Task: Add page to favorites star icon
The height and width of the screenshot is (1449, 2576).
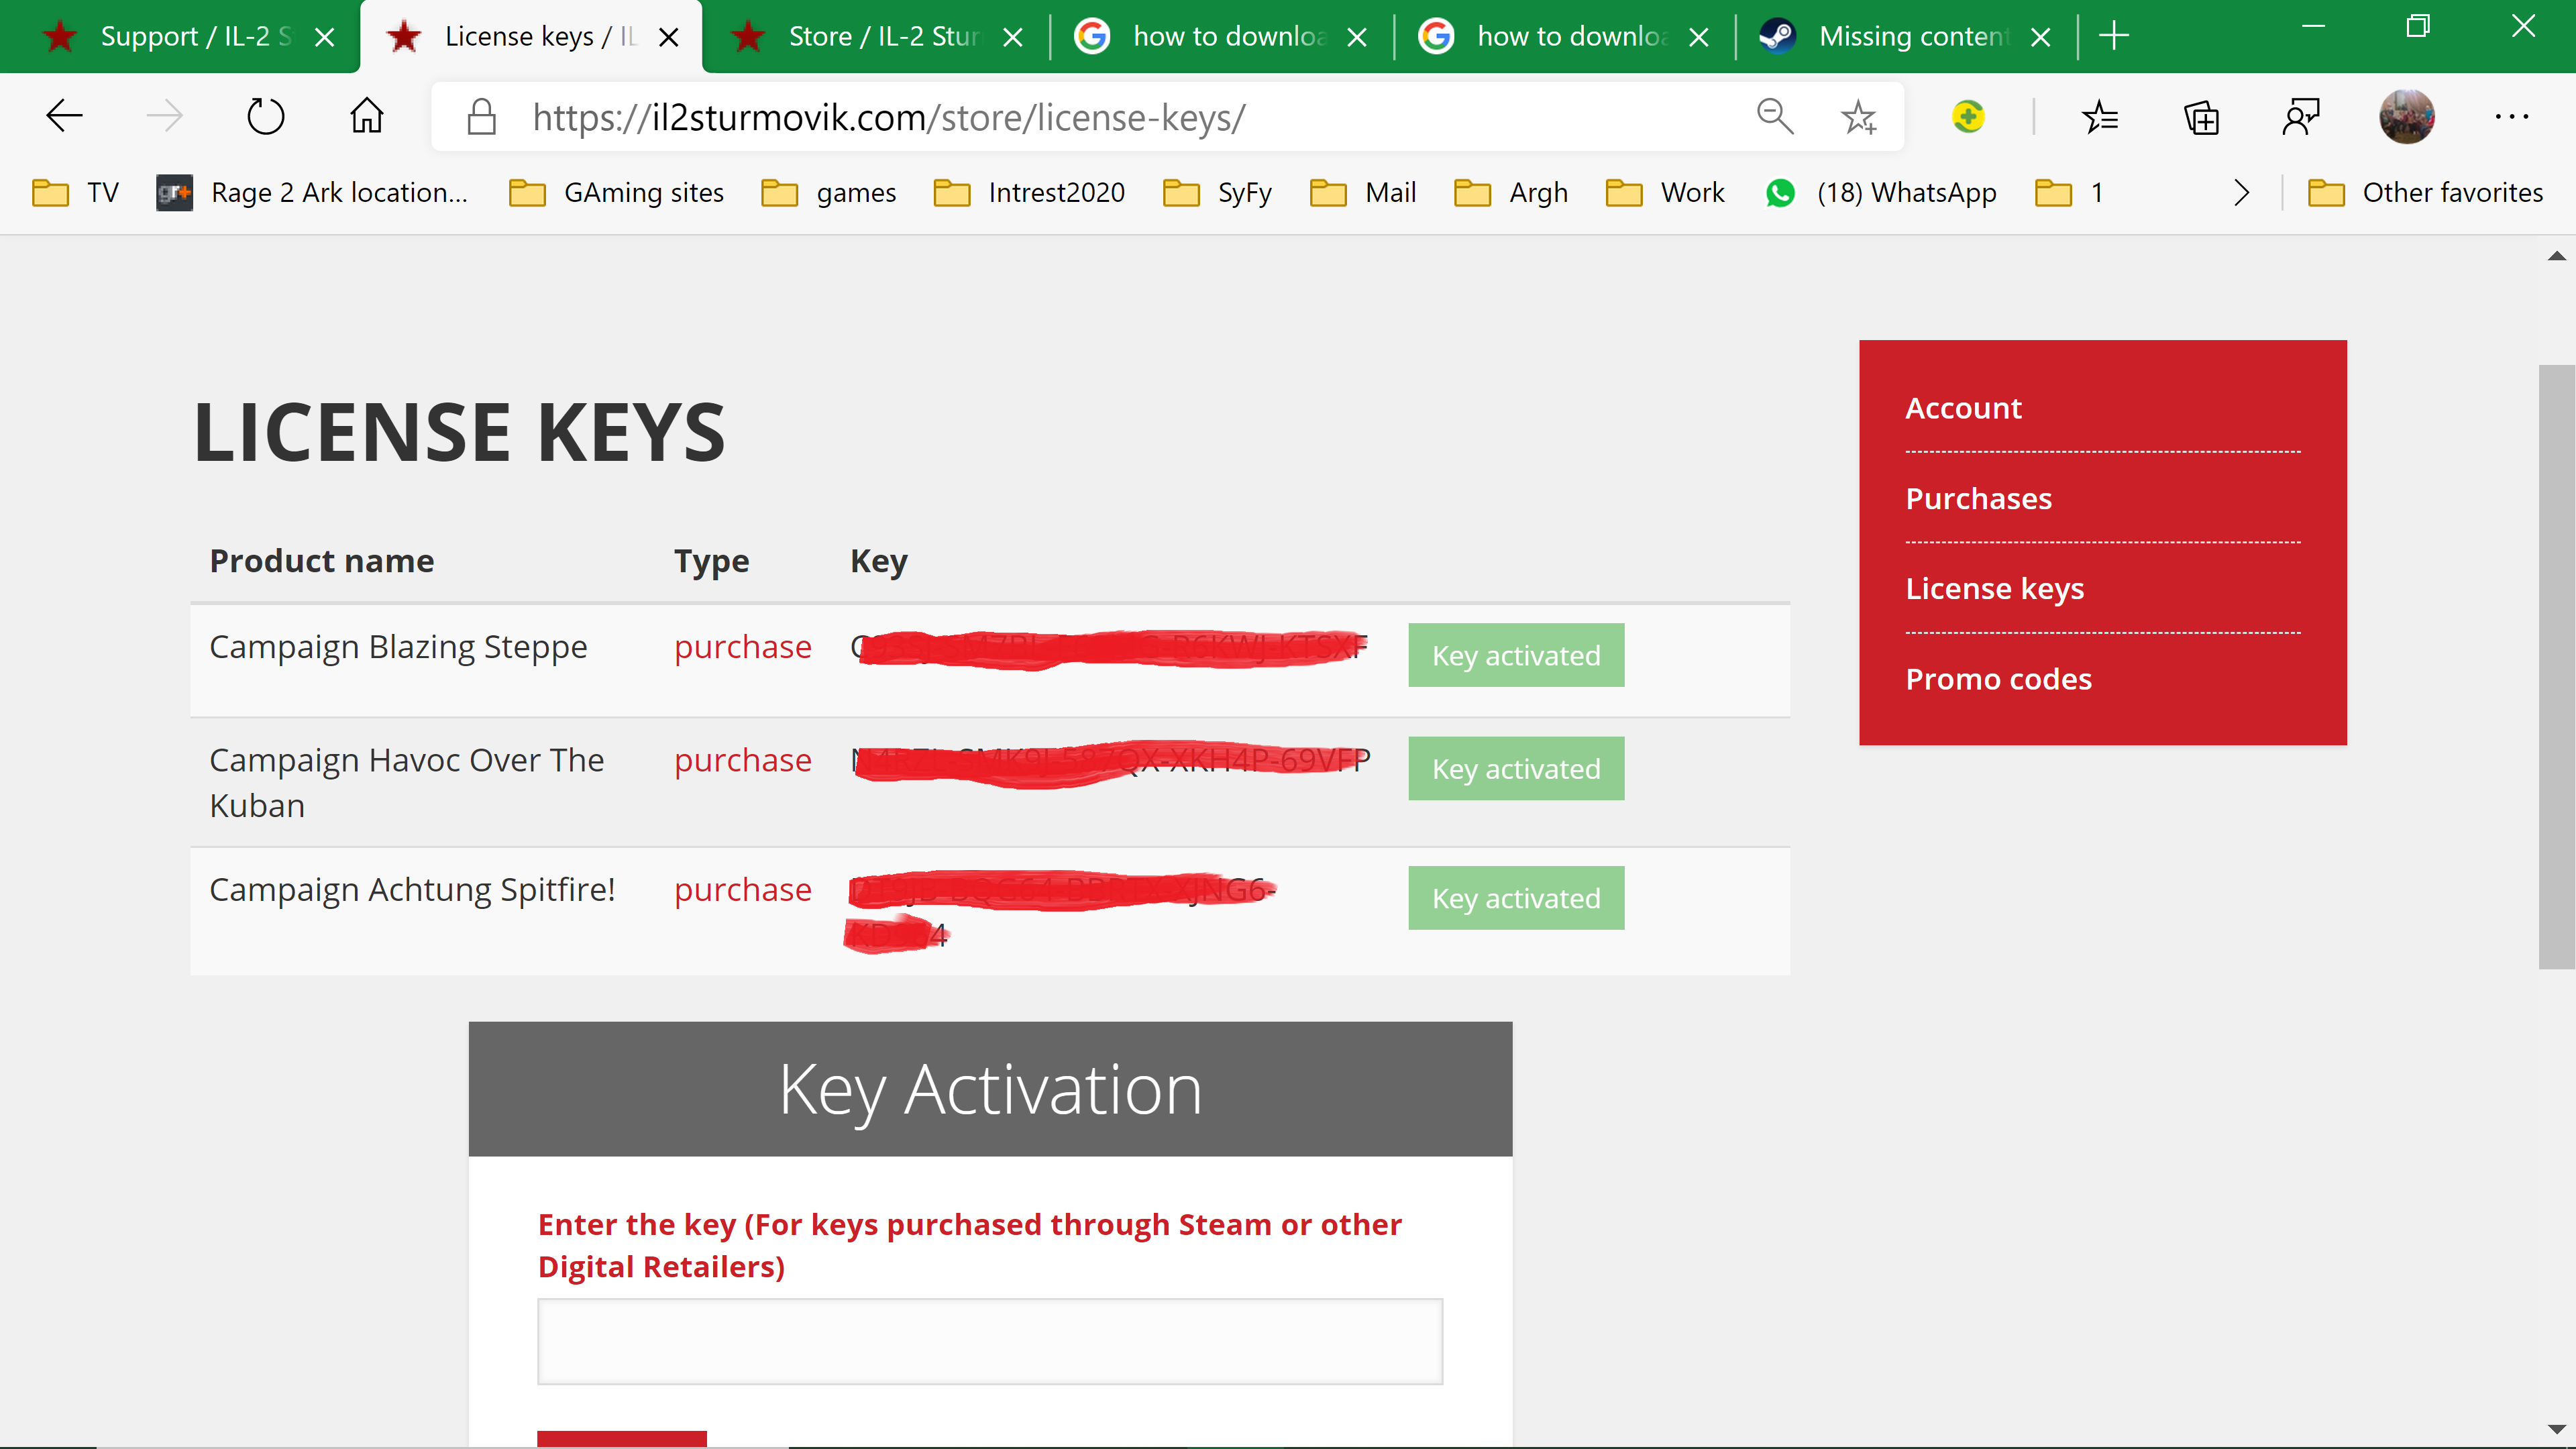Action: (x=1858, y=117)
